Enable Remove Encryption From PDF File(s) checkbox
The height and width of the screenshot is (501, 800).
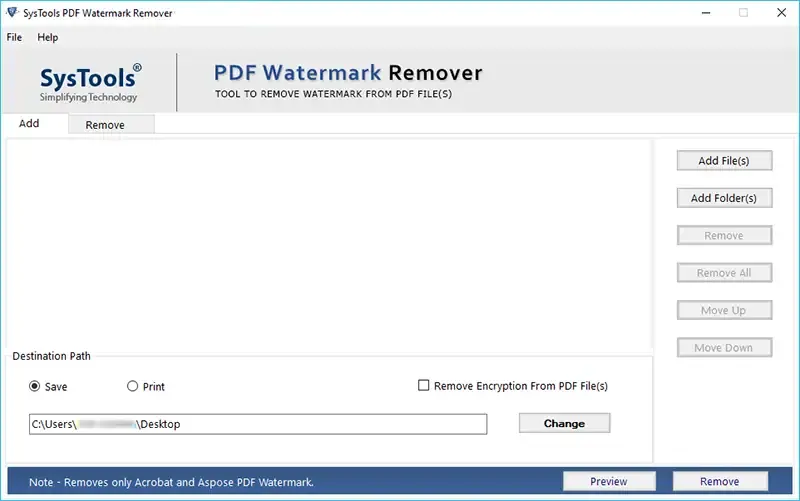tap(423, 385)
